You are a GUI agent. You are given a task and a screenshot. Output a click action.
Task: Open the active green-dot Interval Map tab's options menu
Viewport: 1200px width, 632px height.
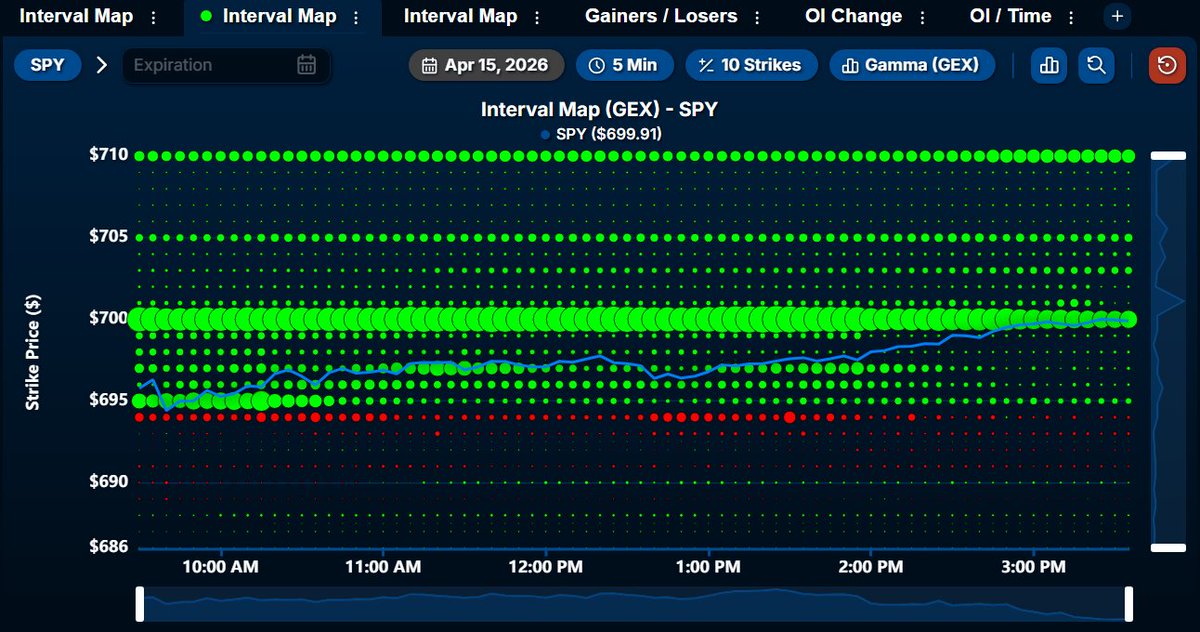(x=357, y=17)
